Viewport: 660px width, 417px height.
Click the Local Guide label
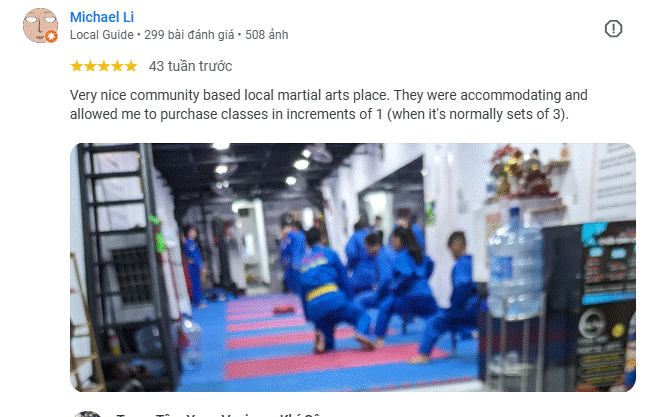[x=101, y=35]
